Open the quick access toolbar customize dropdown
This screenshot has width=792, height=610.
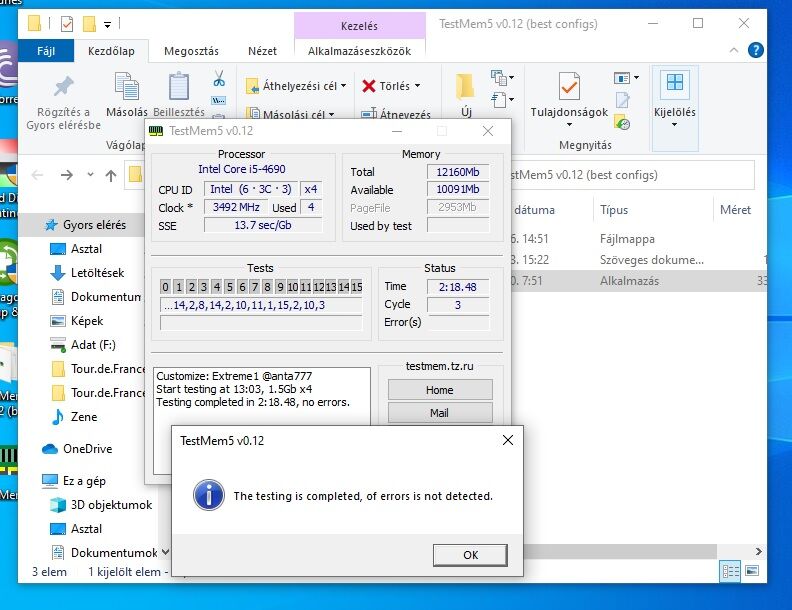coord(107,24)
